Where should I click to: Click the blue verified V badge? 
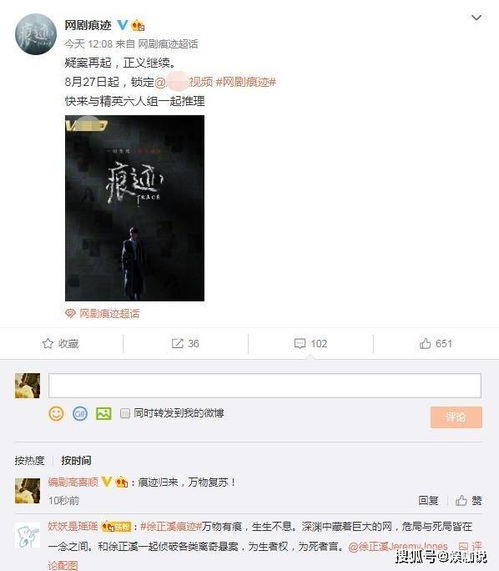coord(122,25)
